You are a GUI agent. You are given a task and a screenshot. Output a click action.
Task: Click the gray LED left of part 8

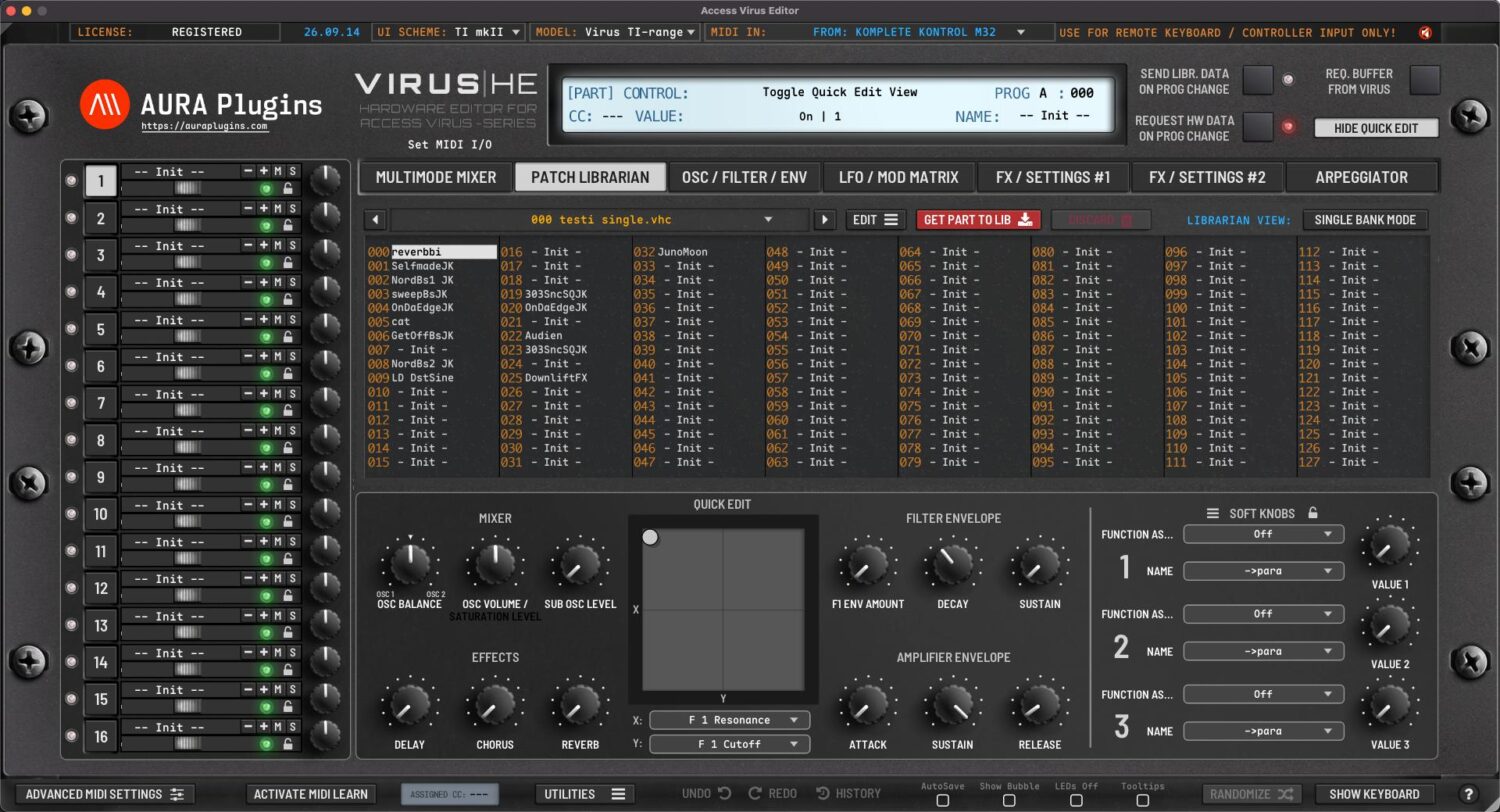[71, 440]
